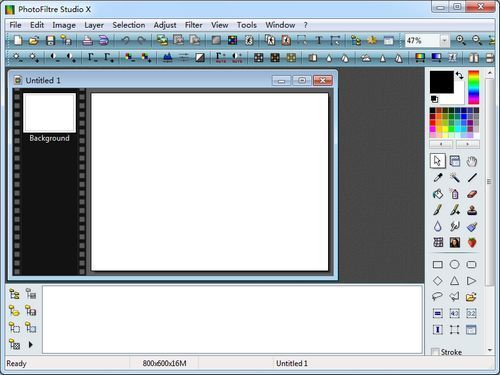Click the Gradient icon in filter toolbar

click(x=436, y=58)
